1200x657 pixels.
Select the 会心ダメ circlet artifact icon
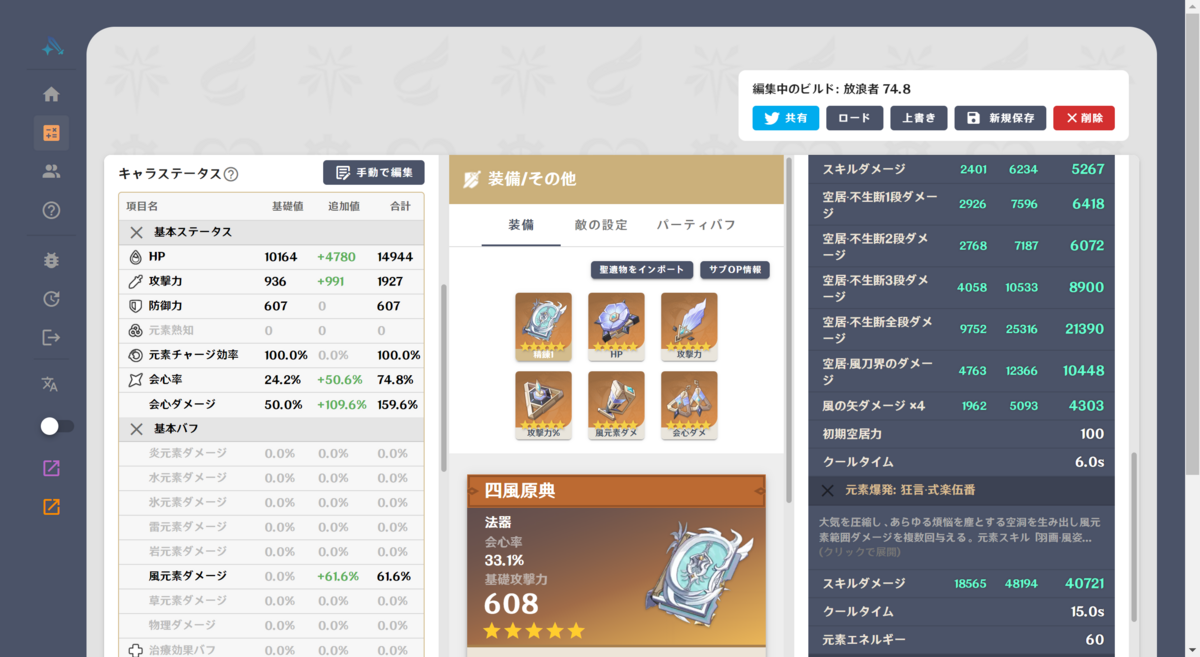689,405
